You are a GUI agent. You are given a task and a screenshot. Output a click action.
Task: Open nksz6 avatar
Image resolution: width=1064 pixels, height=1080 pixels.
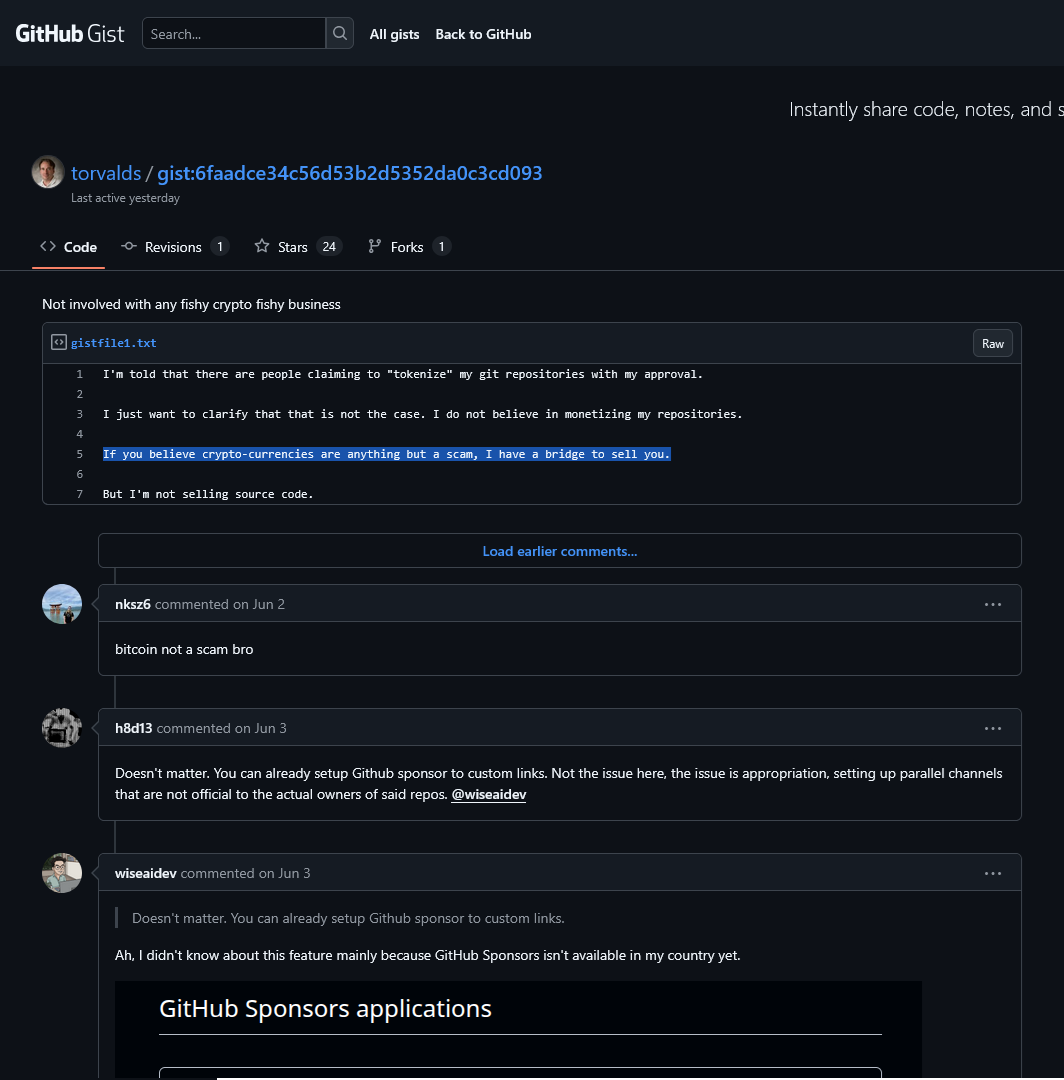62,604
